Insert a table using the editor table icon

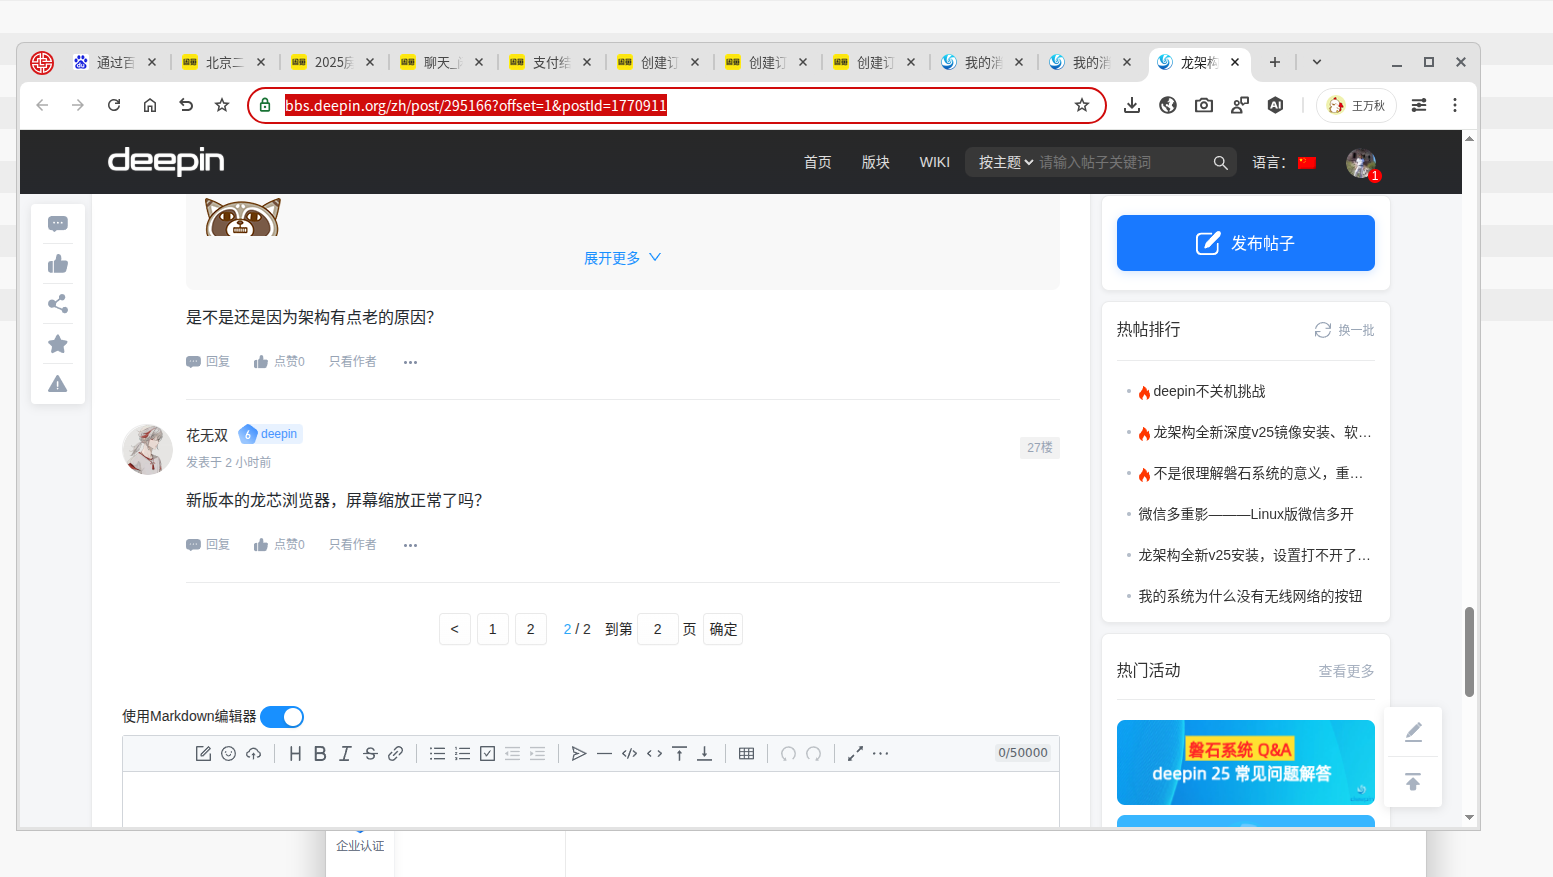click(x=746, y=754)
